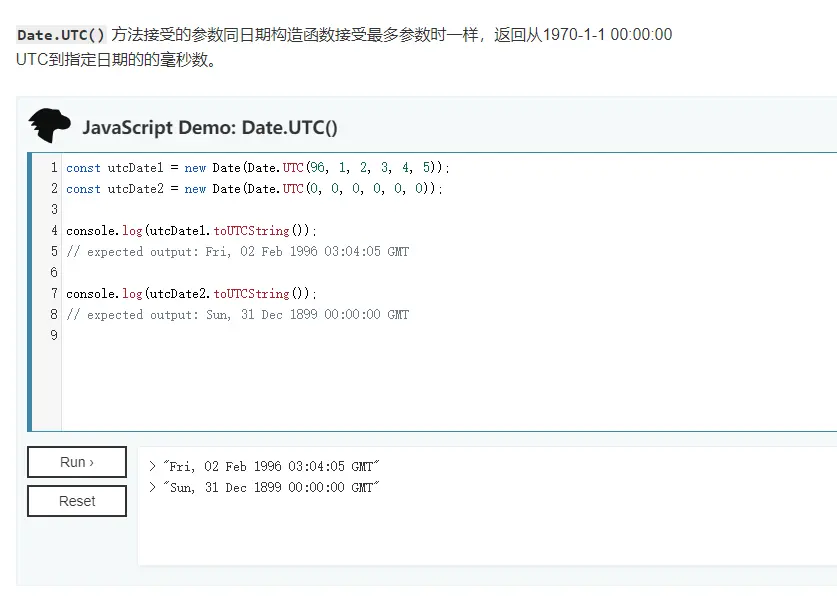Click the Run button
Screen dimensions: 837x597
[x=77, y=462]
